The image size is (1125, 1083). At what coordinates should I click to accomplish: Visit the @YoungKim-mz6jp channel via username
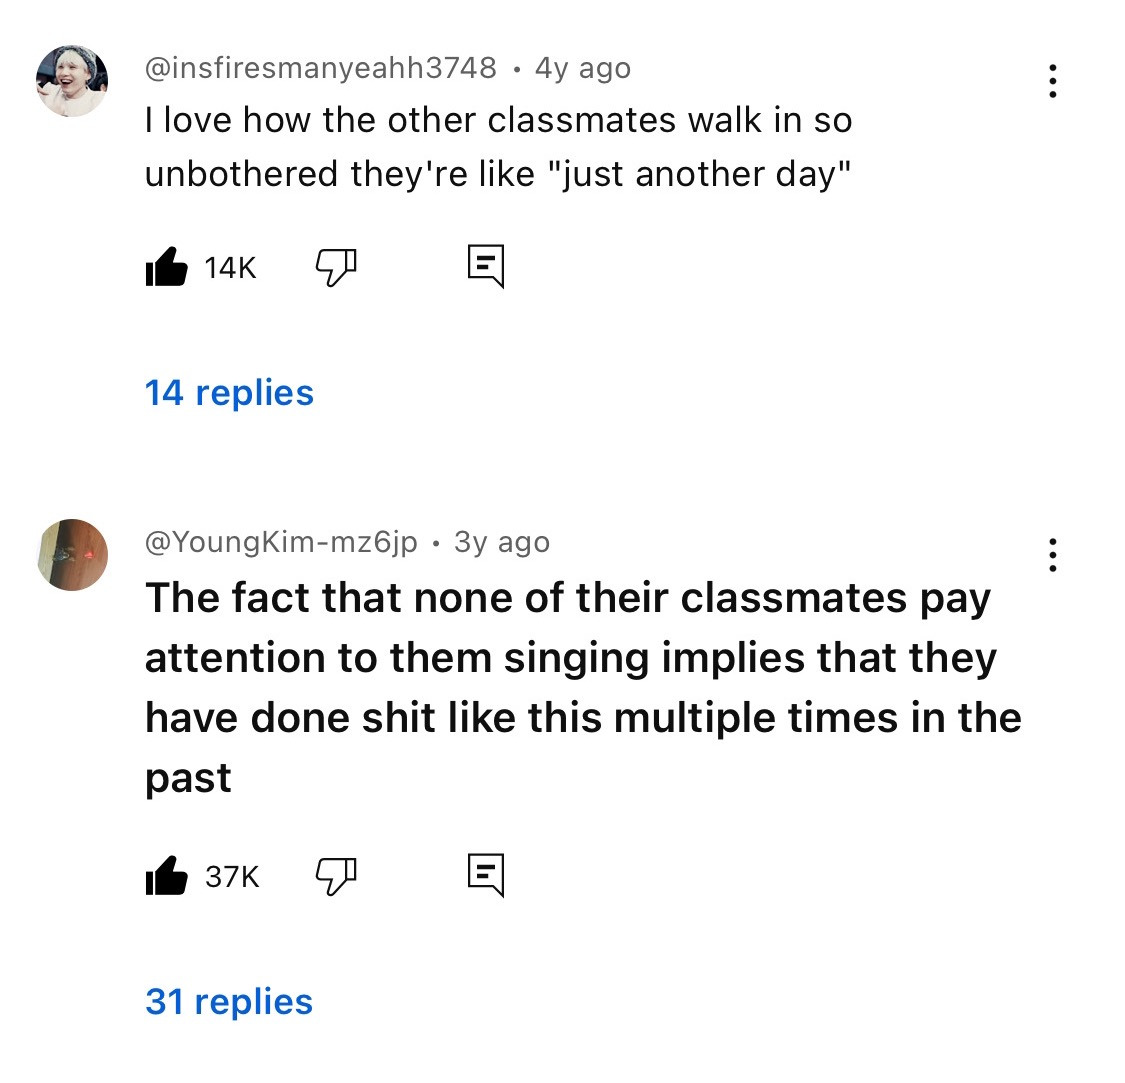click(x=281, y=542)
